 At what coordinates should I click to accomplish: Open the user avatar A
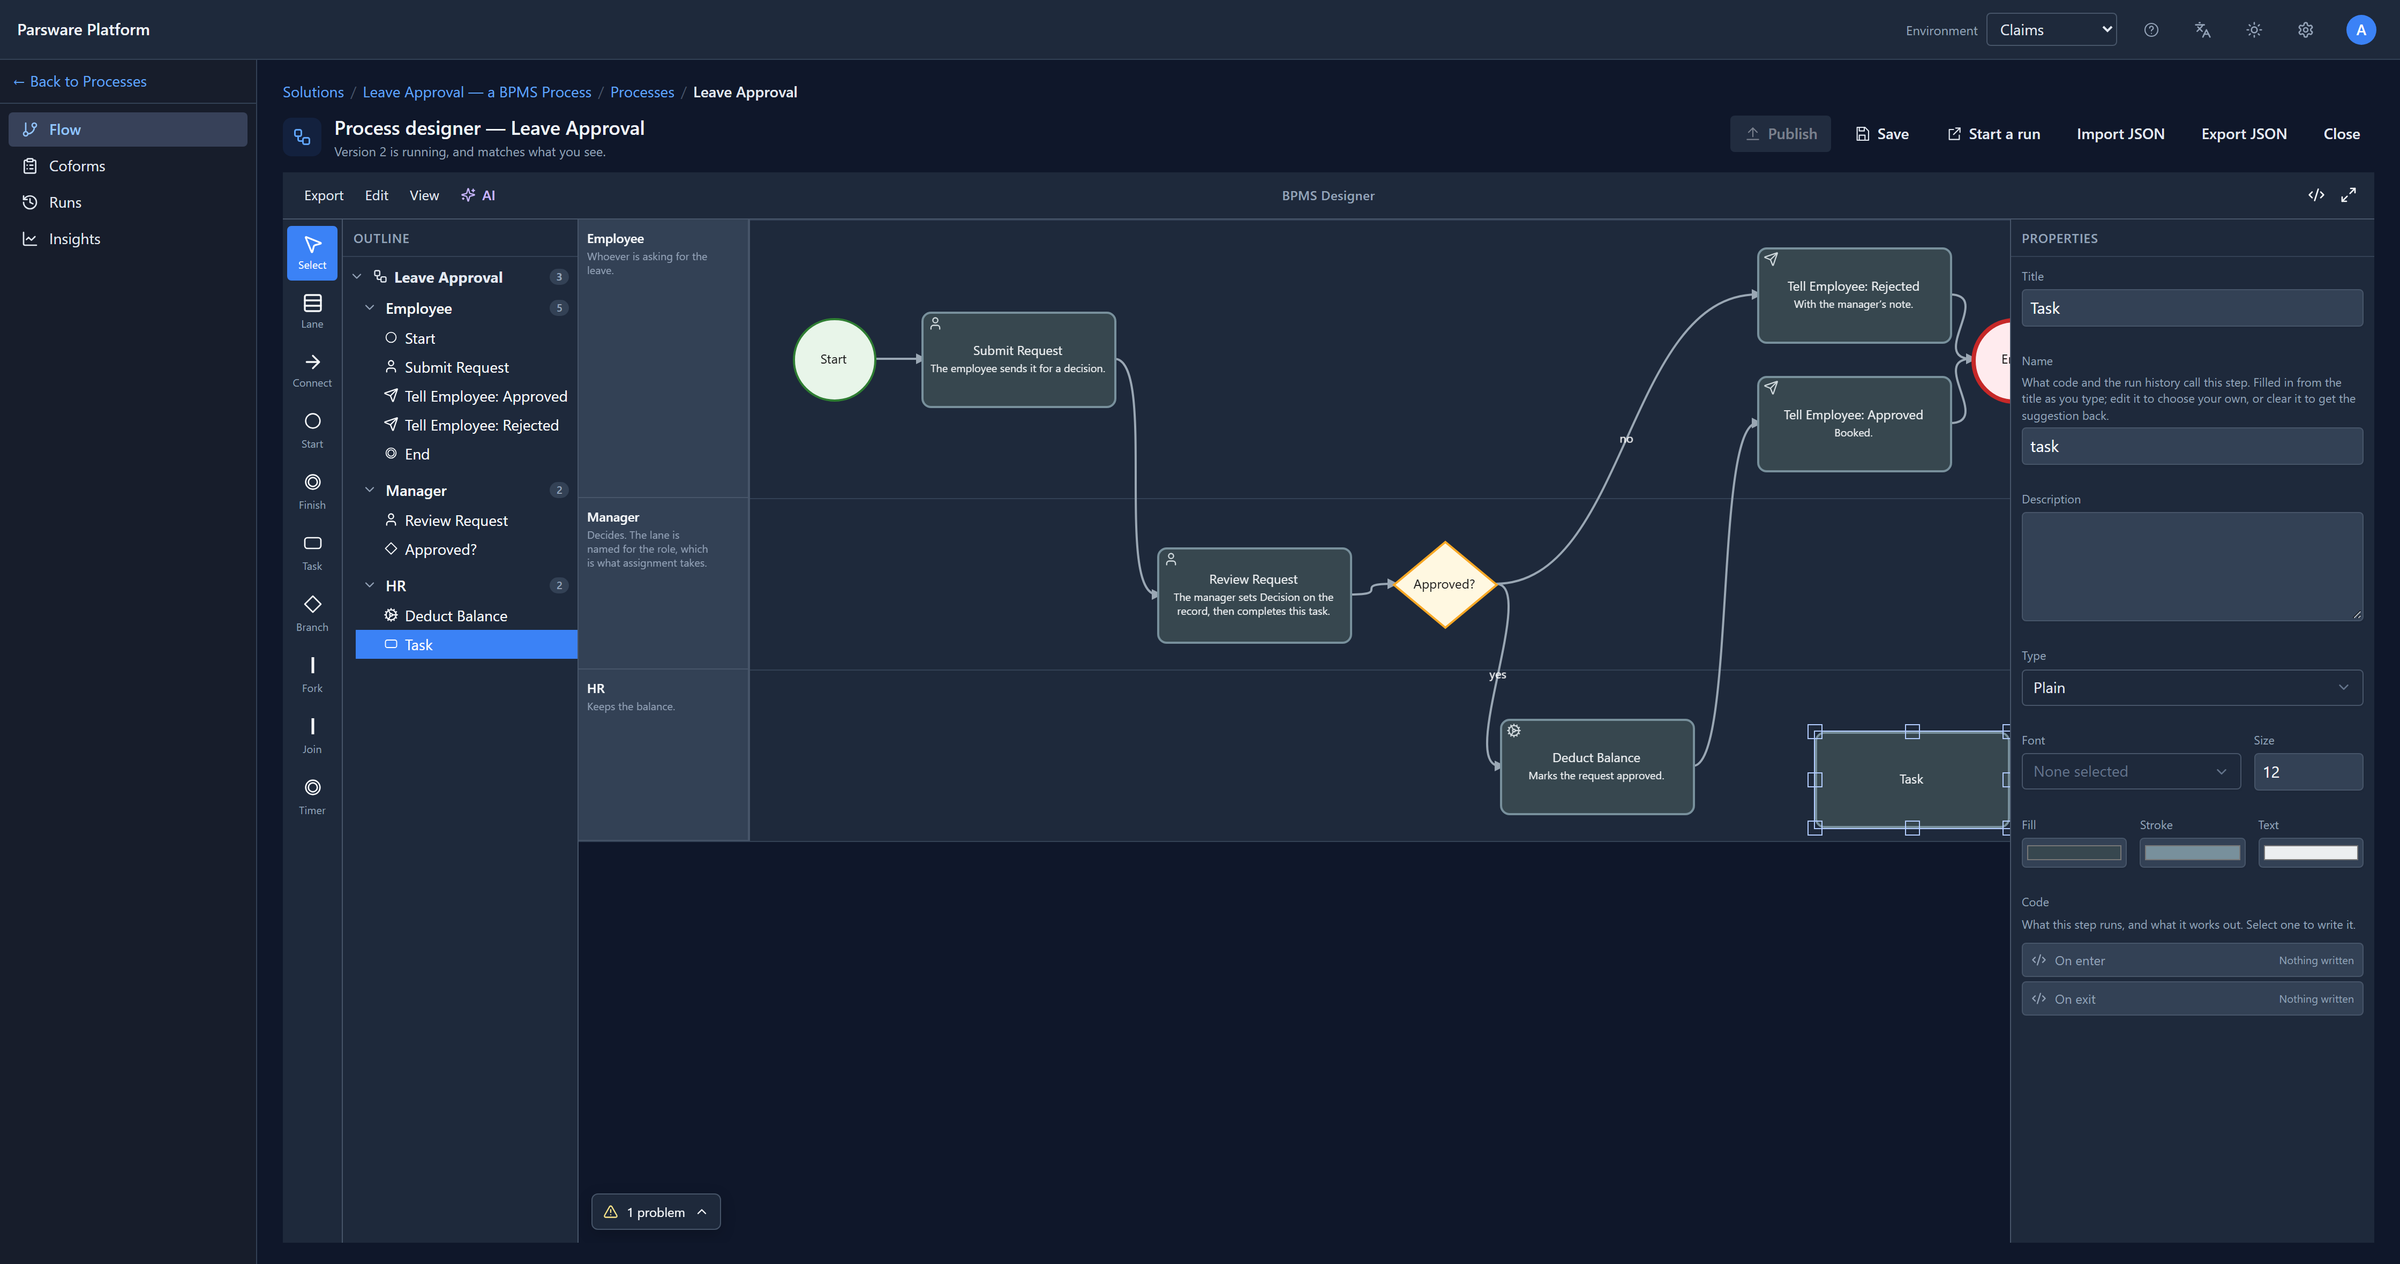[2360, 30]
